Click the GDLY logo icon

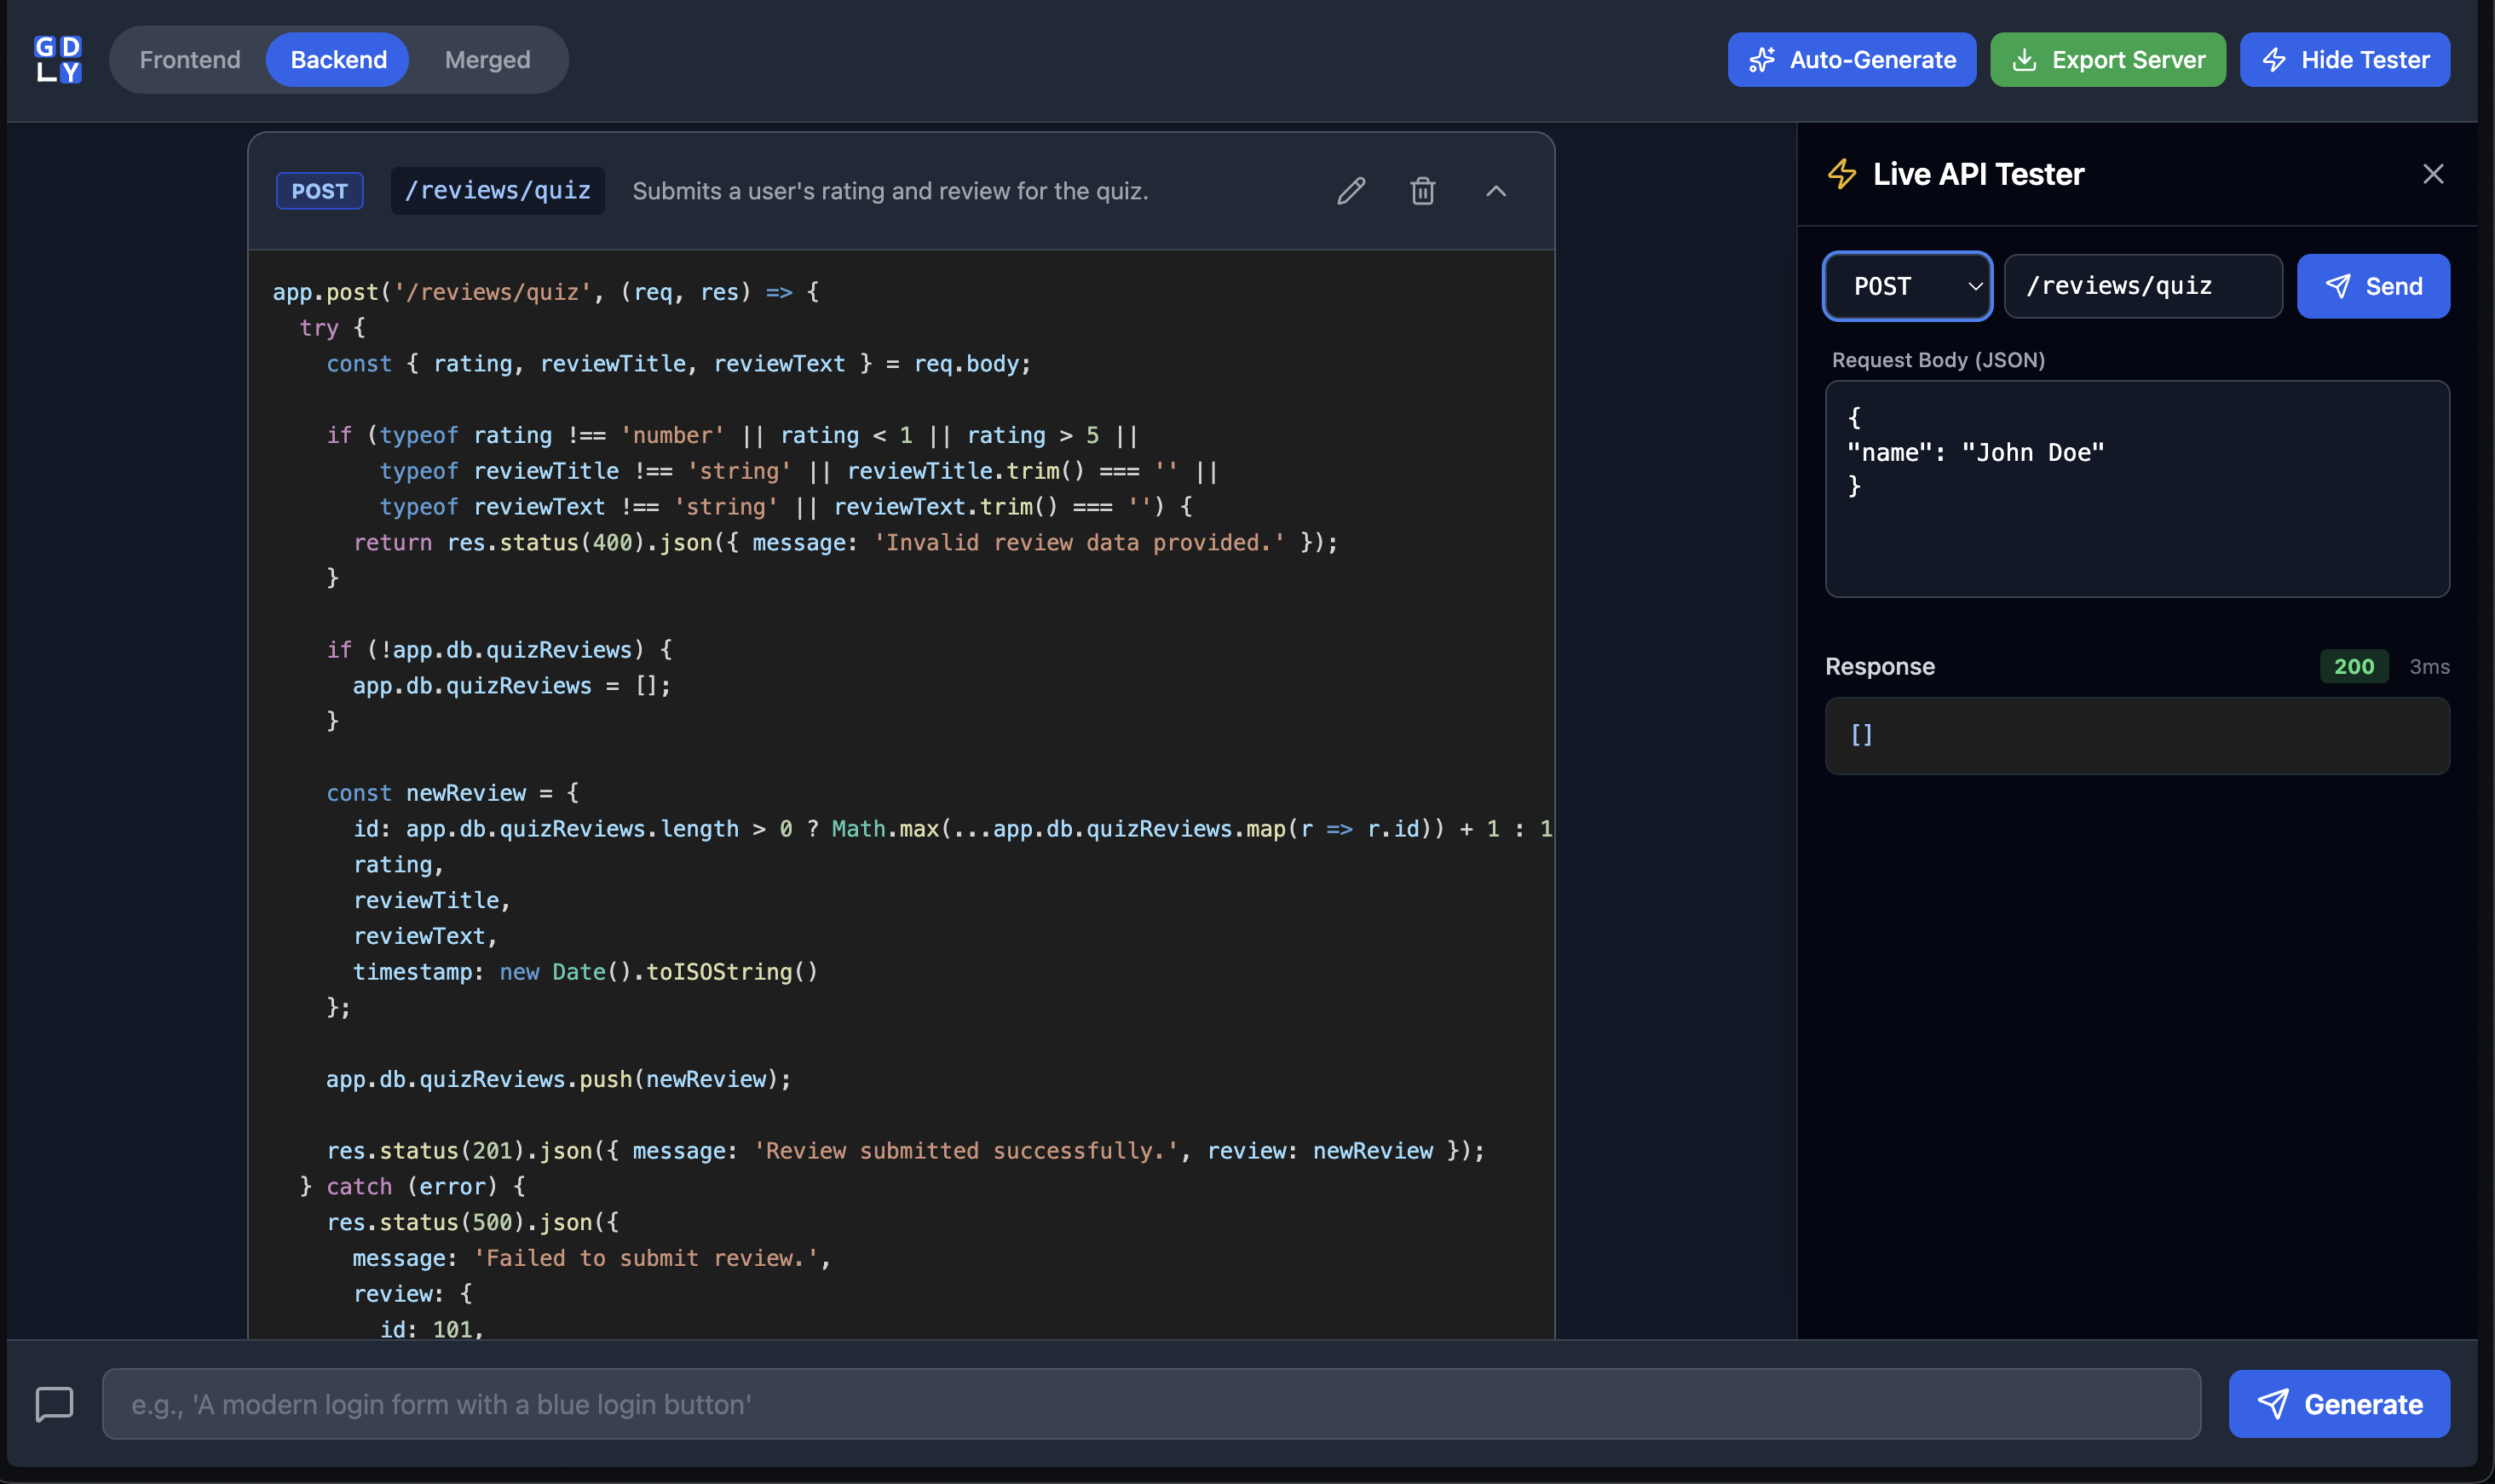pos(58,60)
